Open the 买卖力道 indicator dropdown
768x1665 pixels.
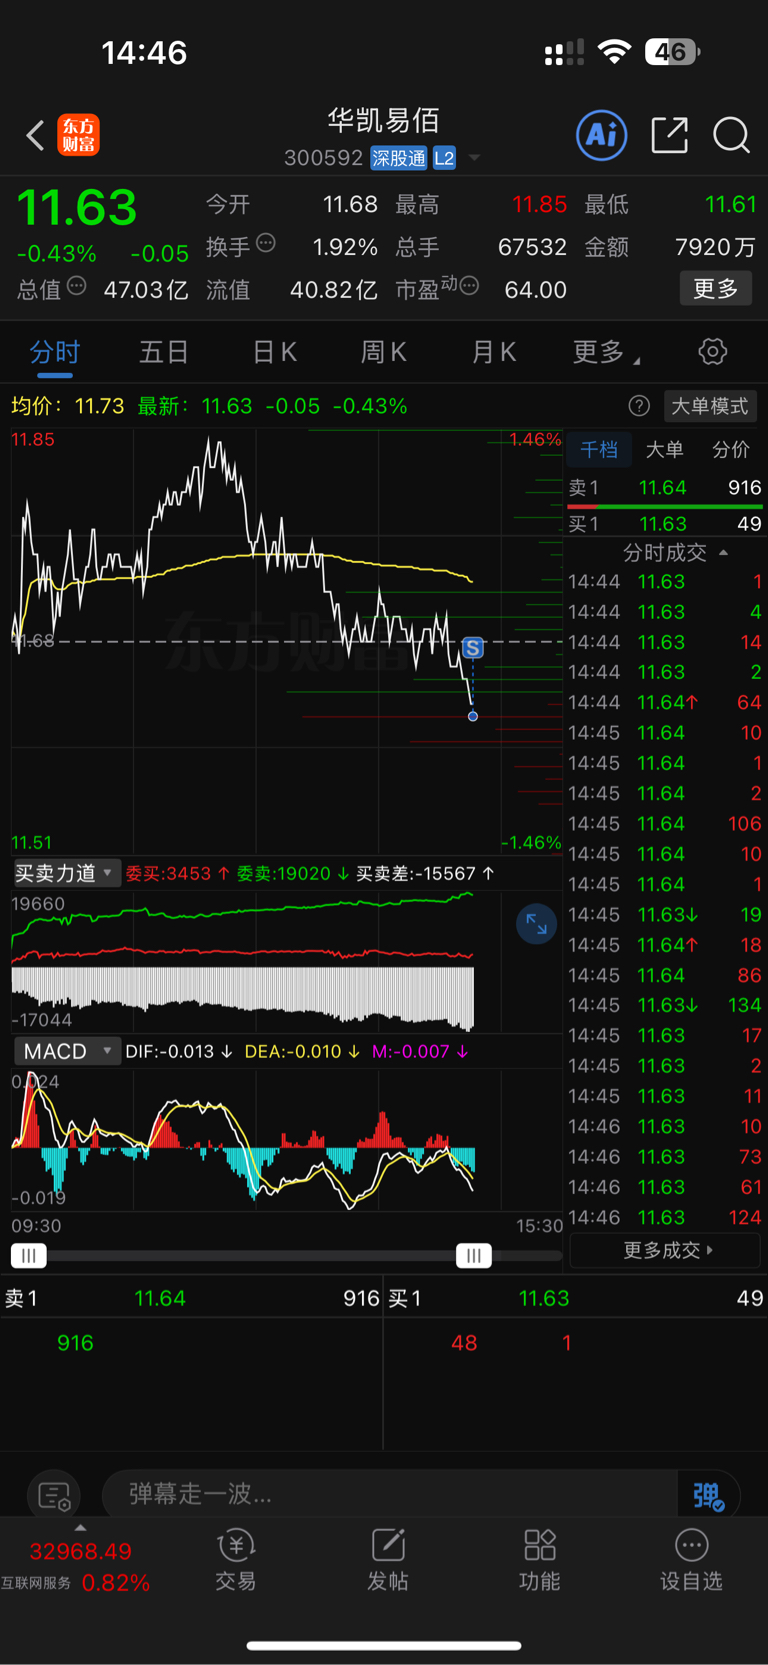coord(65,873)
